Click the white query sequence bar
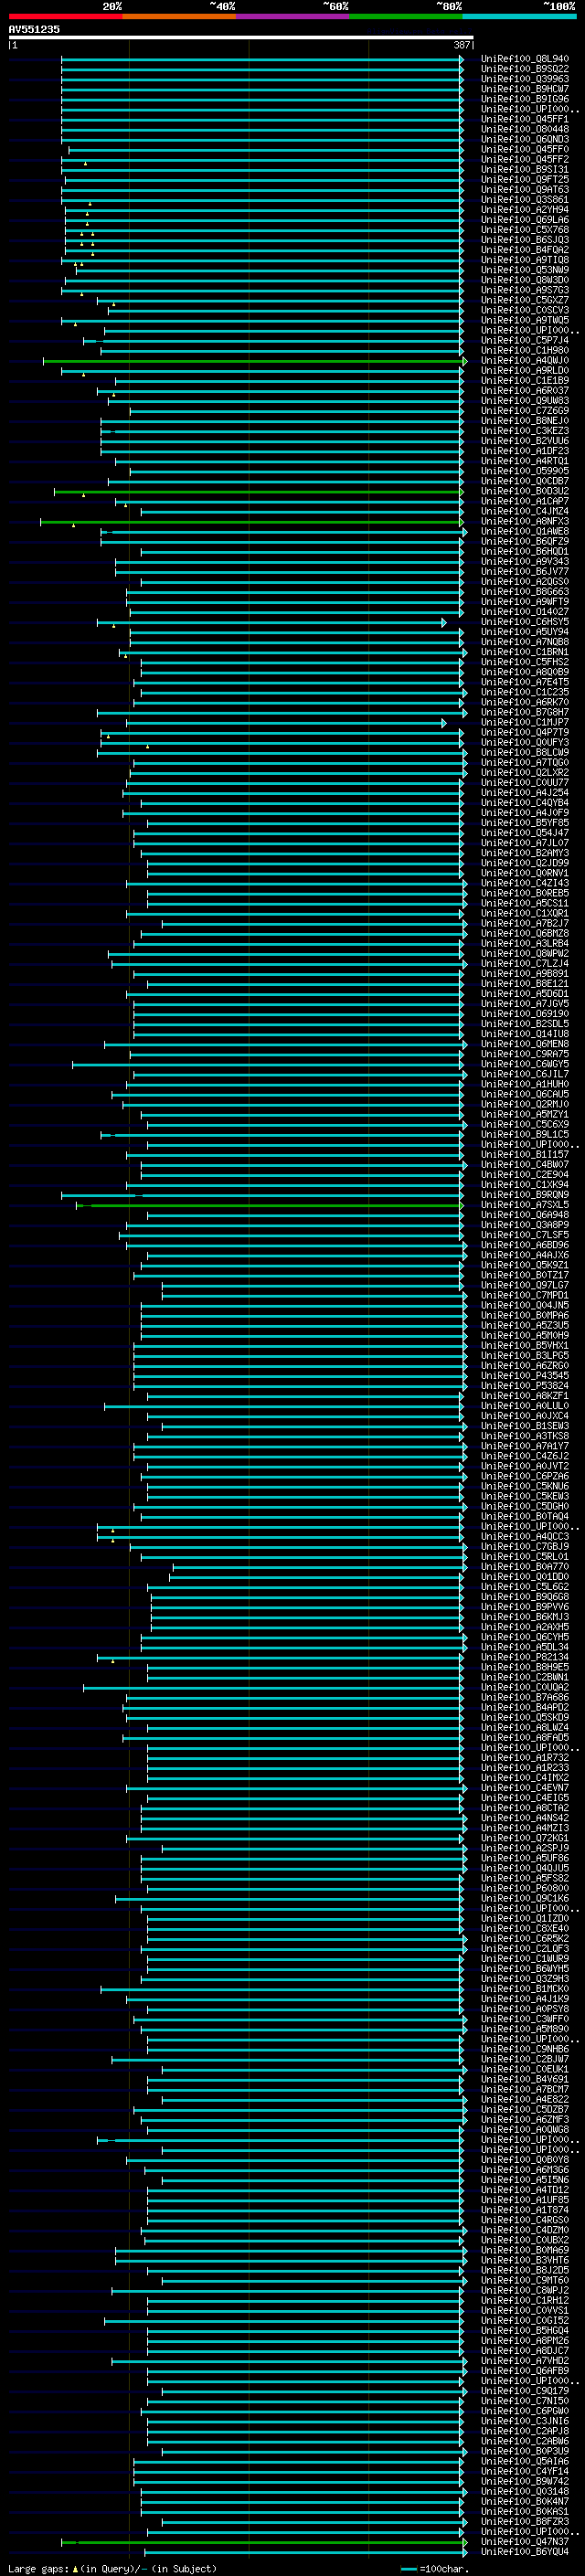The height and width of the screenshot is (2576, 585). pyautogui.click(x=241, y=38)
